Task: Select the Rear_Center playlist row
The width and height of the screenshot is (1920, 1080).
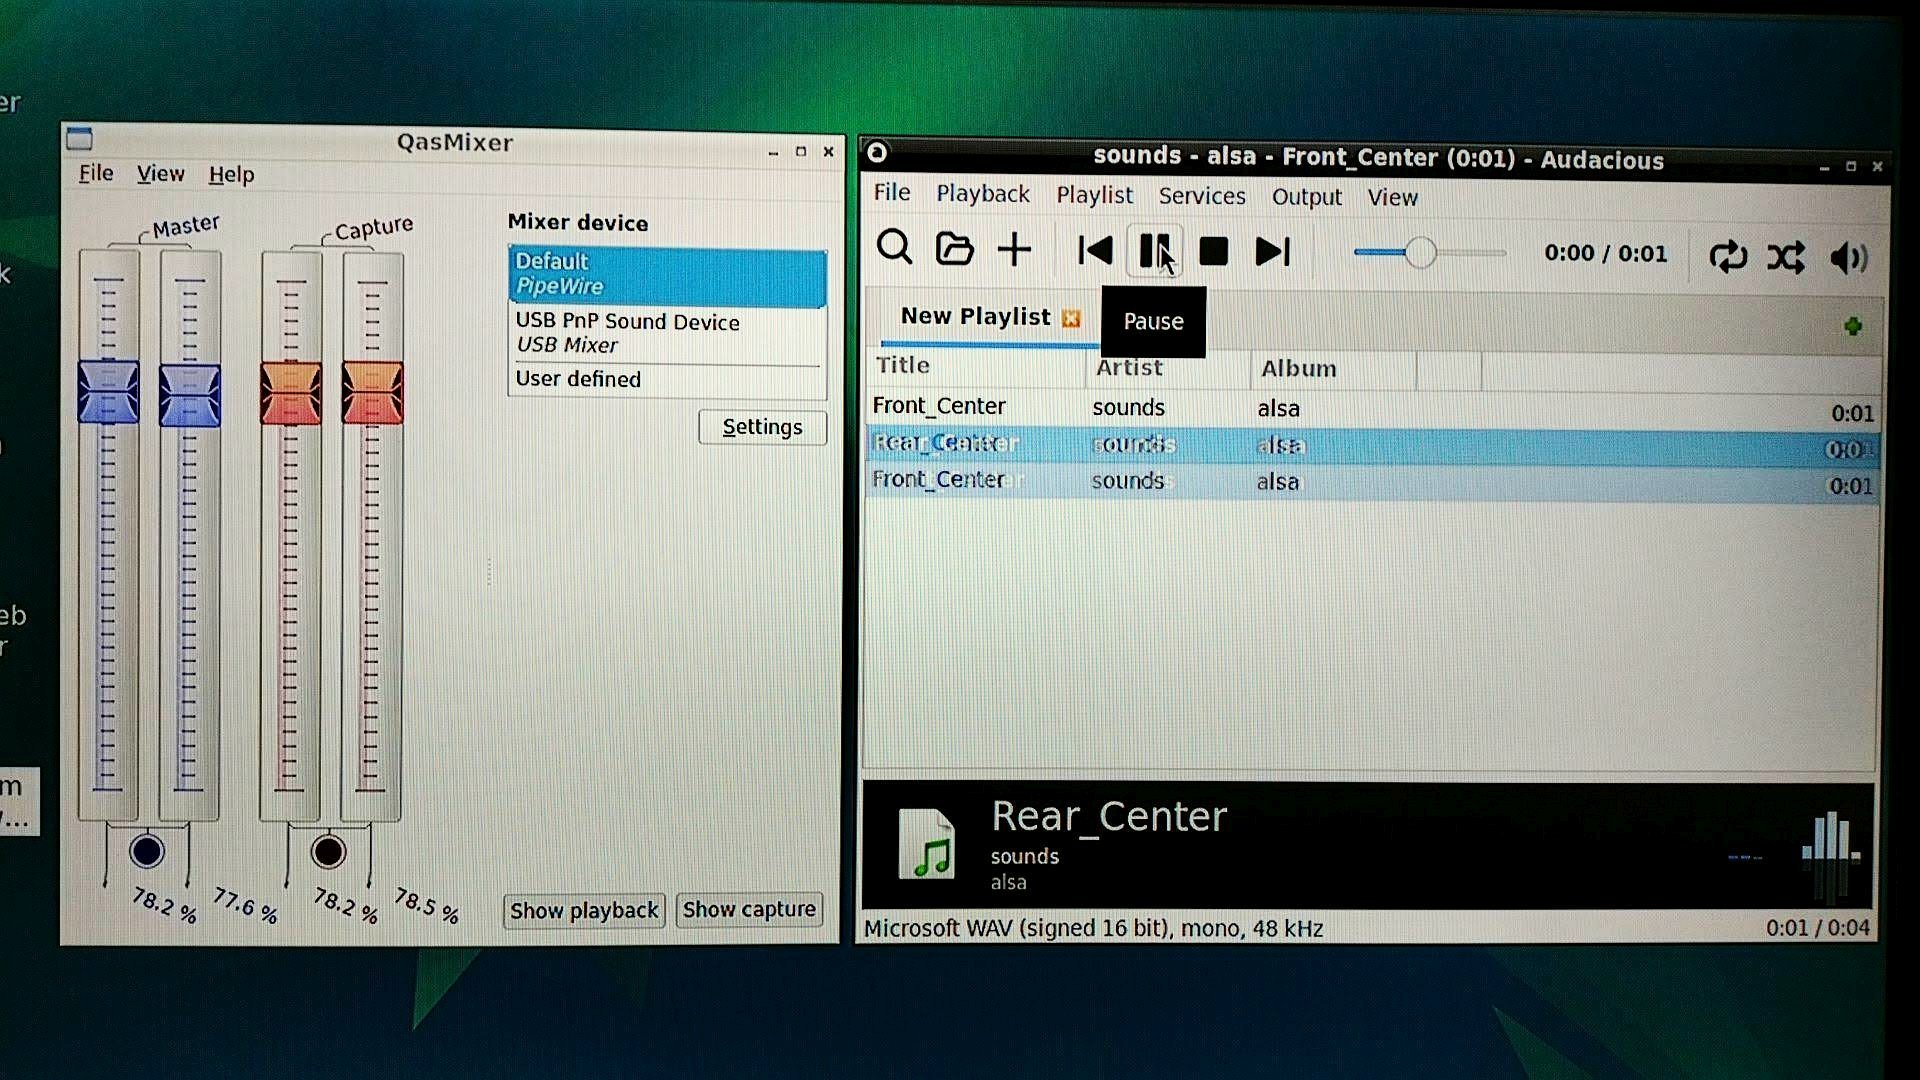Action: pos(1372,446)
